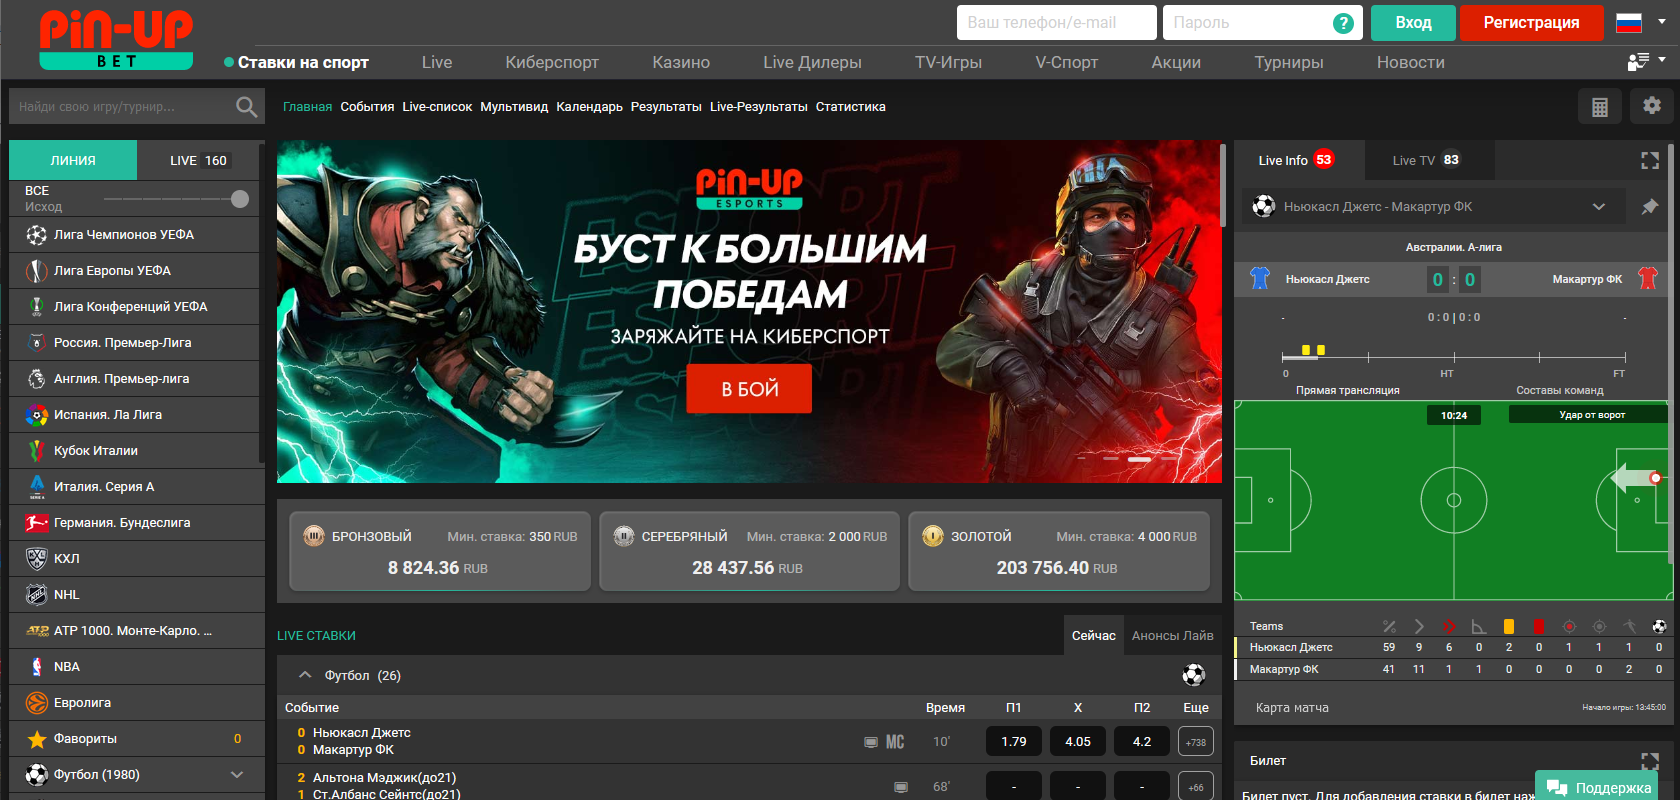Open Киберспорт in main navigation
The width and height of the screenshot is (1680, 800).
(x=552, y=62)
